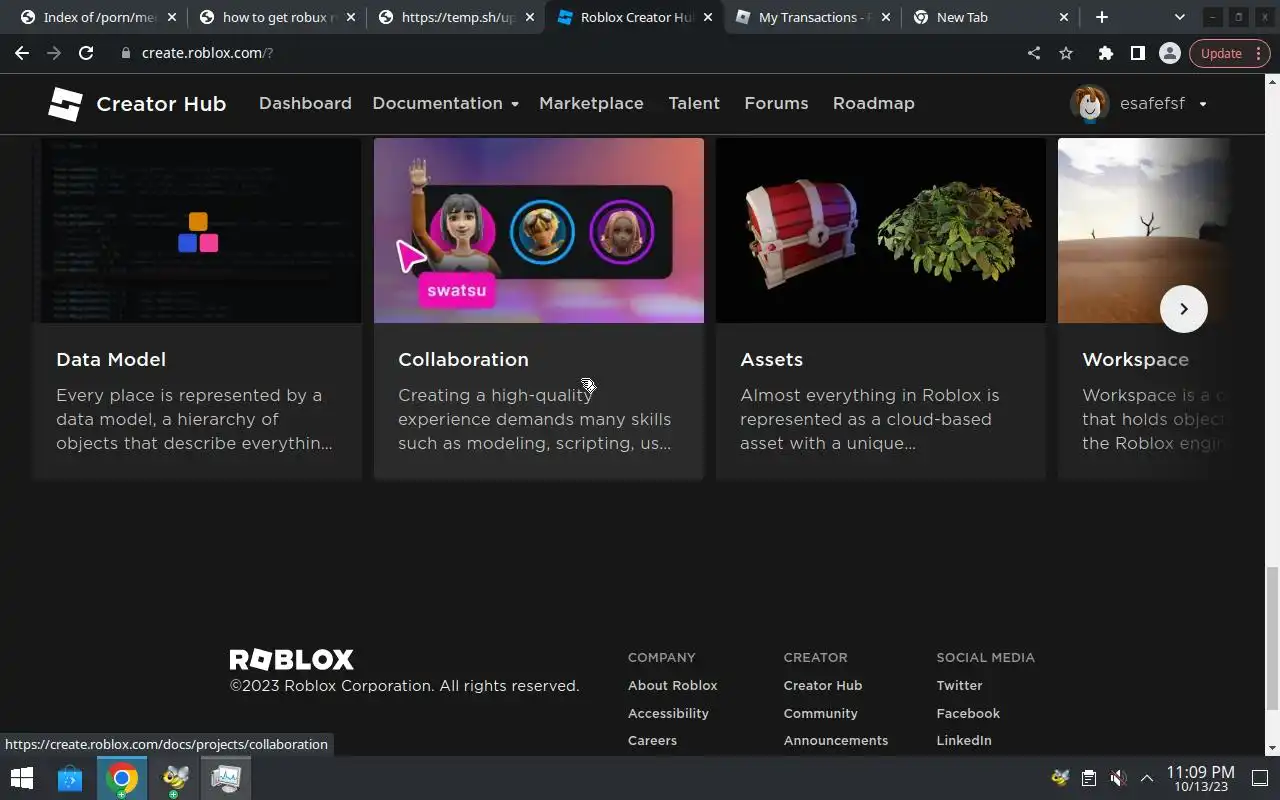Open Careers footer link
Screen dimensions: 1280x800
pyautogui.click(x=652, y=740)
